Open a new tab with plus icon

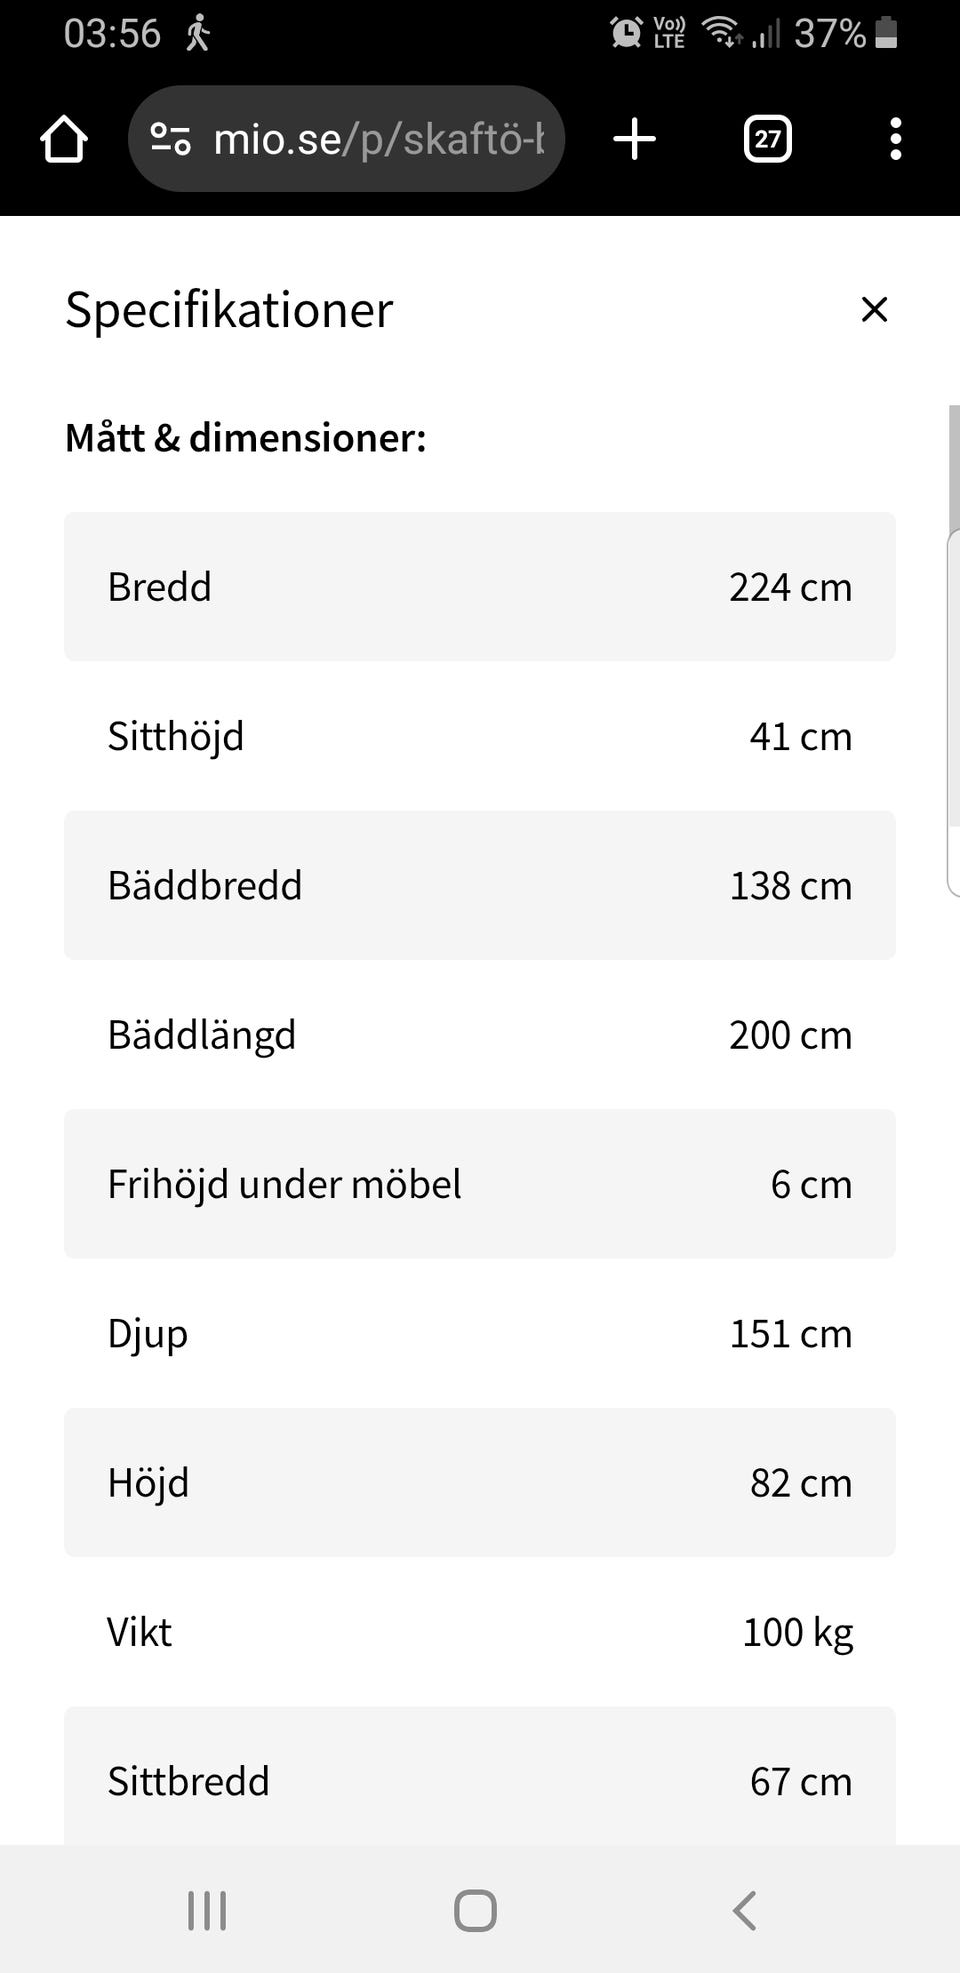634,139
